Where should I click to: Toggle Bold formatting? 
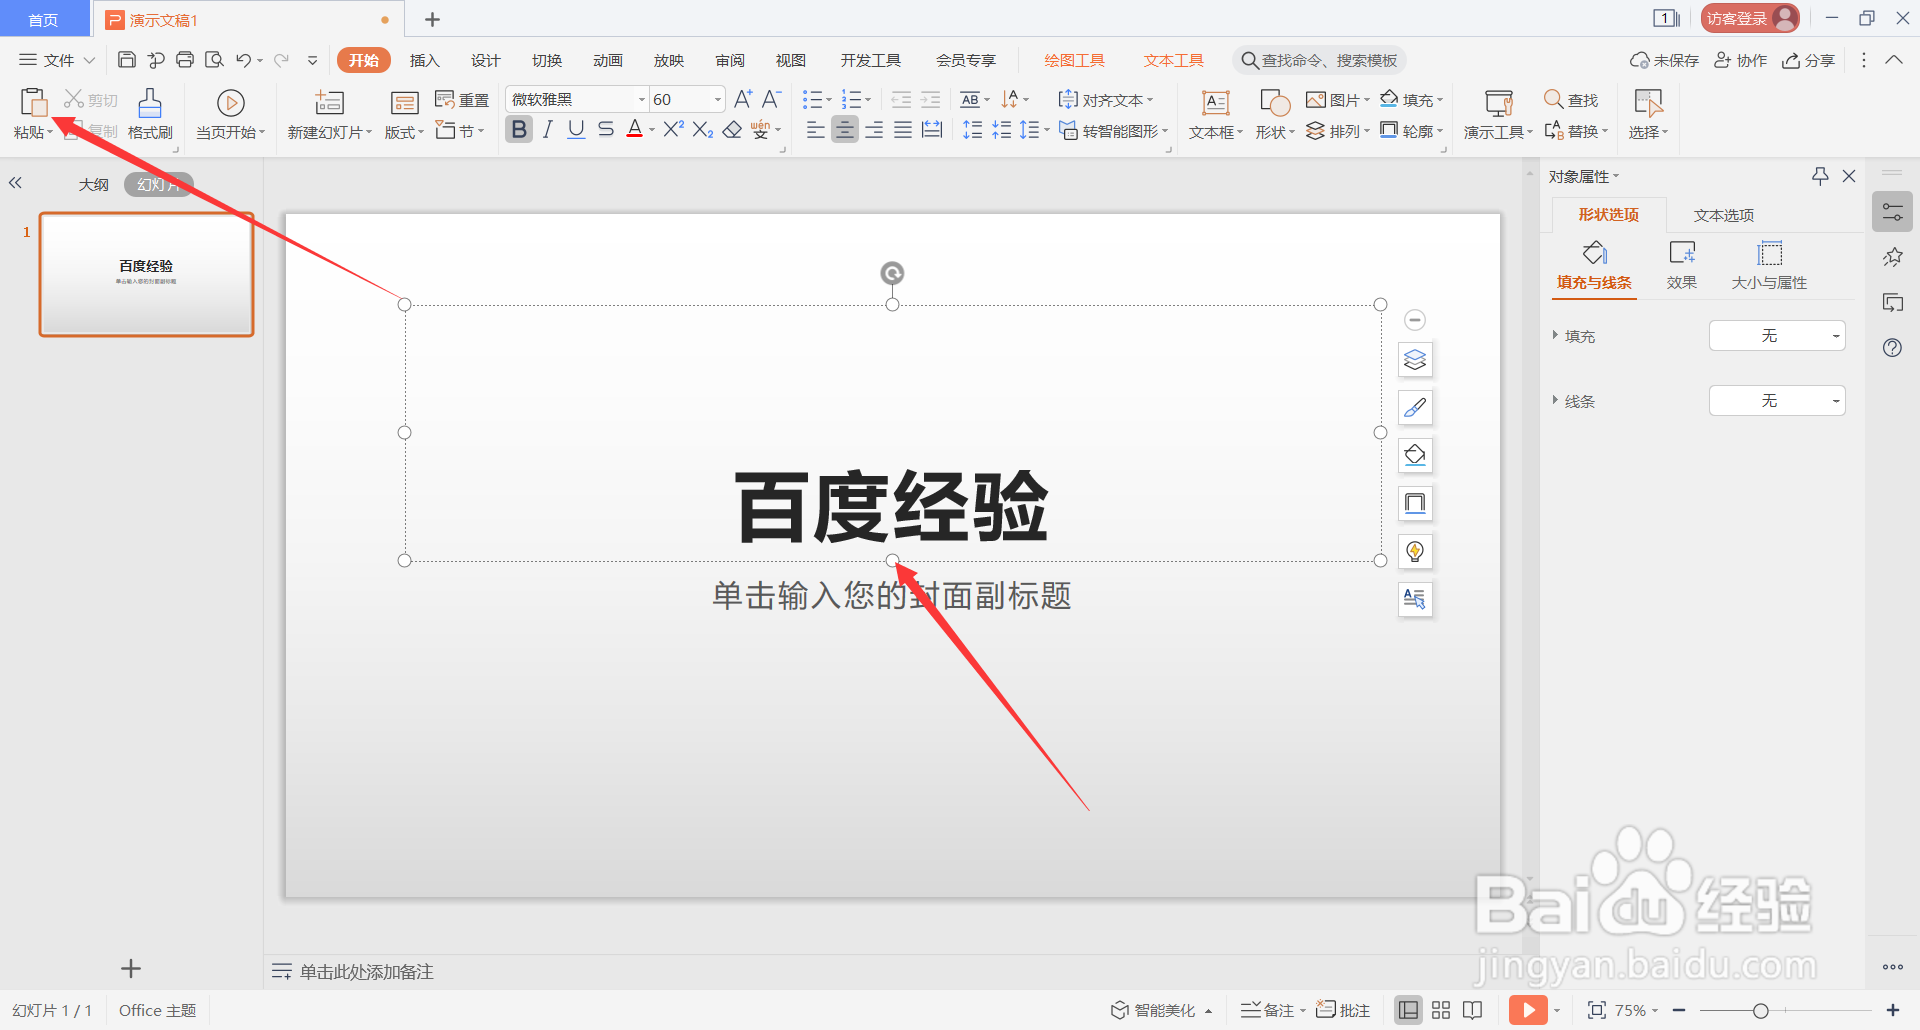pyautogui.click(x=518, y=130)
